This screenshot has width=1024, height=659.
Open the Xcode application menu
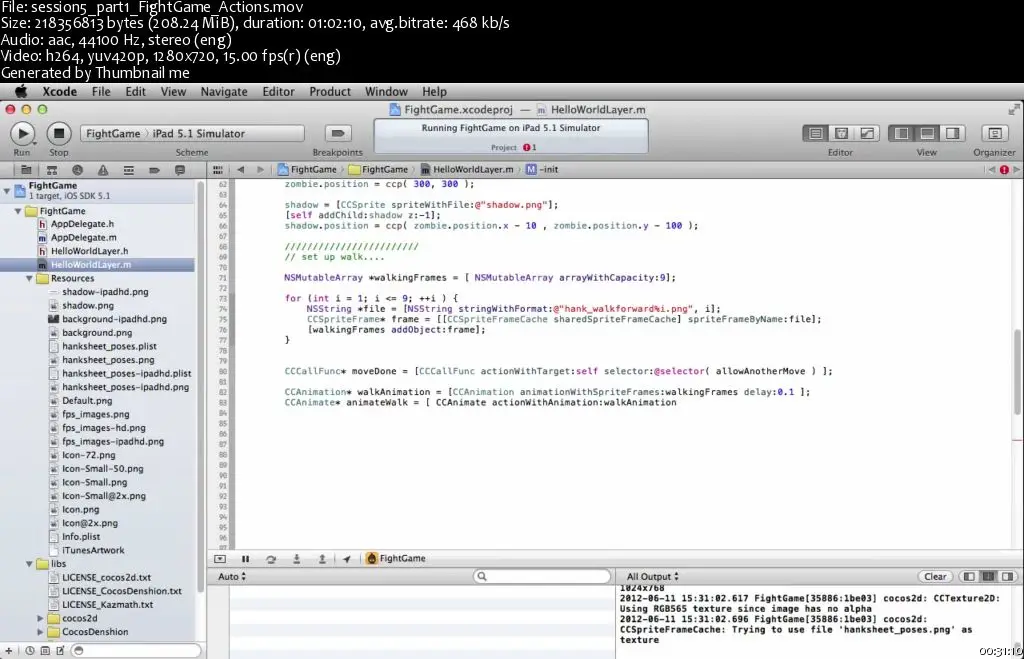pos(59,91)
